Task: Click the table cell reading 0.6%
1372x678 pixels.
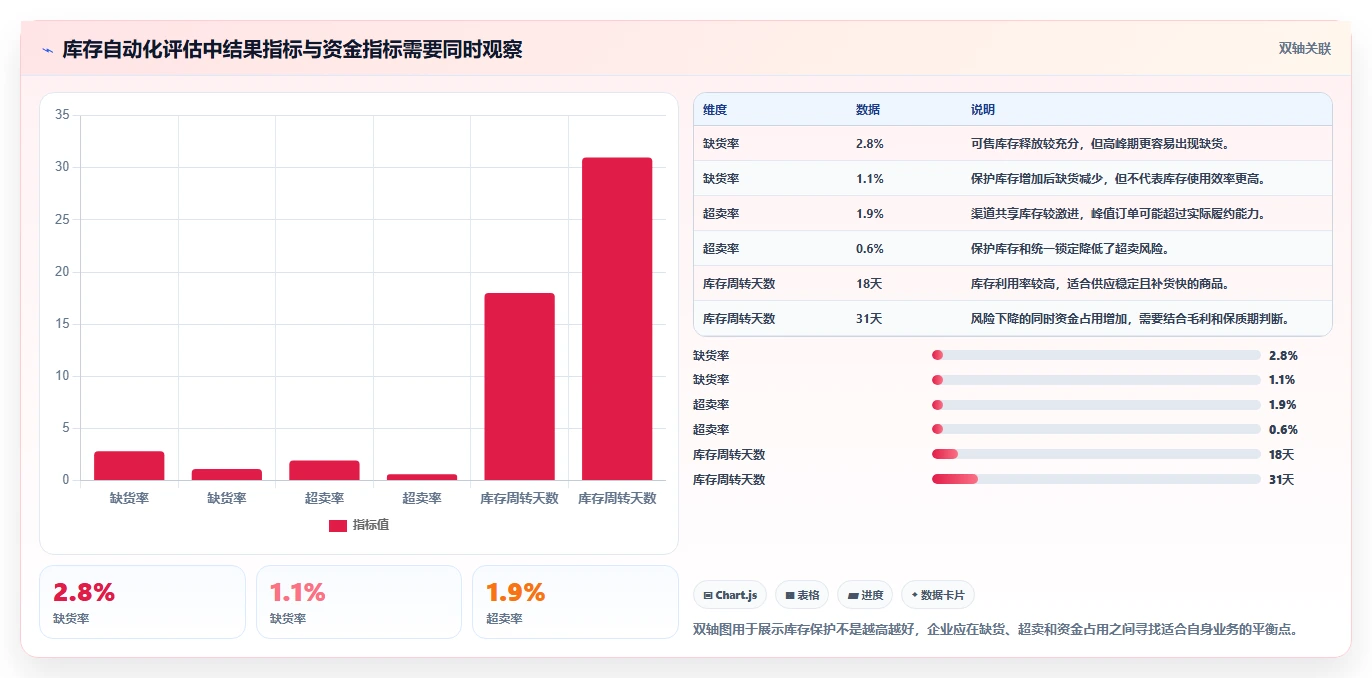Action: click(870, 249)
